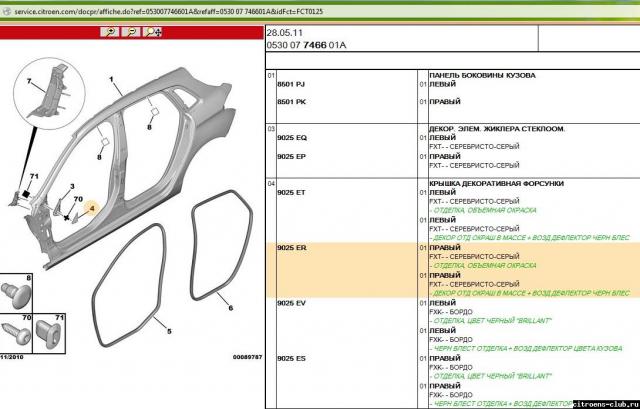Click the zoom in magnifier button

[109, 32]
